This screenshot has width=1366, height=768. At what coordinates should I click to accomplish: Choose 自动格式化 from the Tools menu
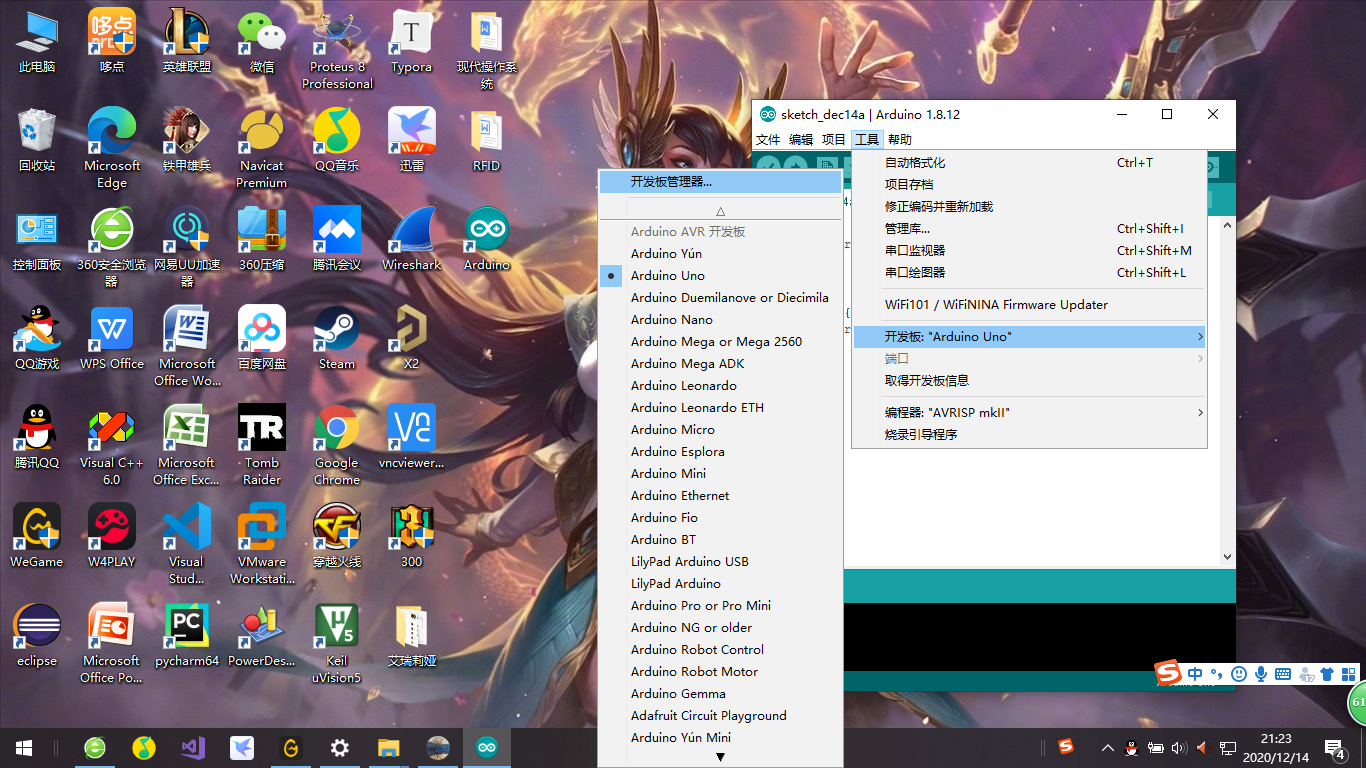pyautogui.click(x=1029, y=162)
